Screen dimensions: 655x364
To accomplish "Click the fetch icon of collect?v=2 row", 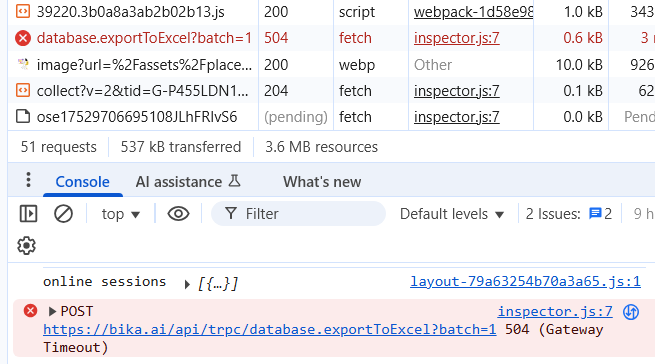I will (x=23, y=90).
